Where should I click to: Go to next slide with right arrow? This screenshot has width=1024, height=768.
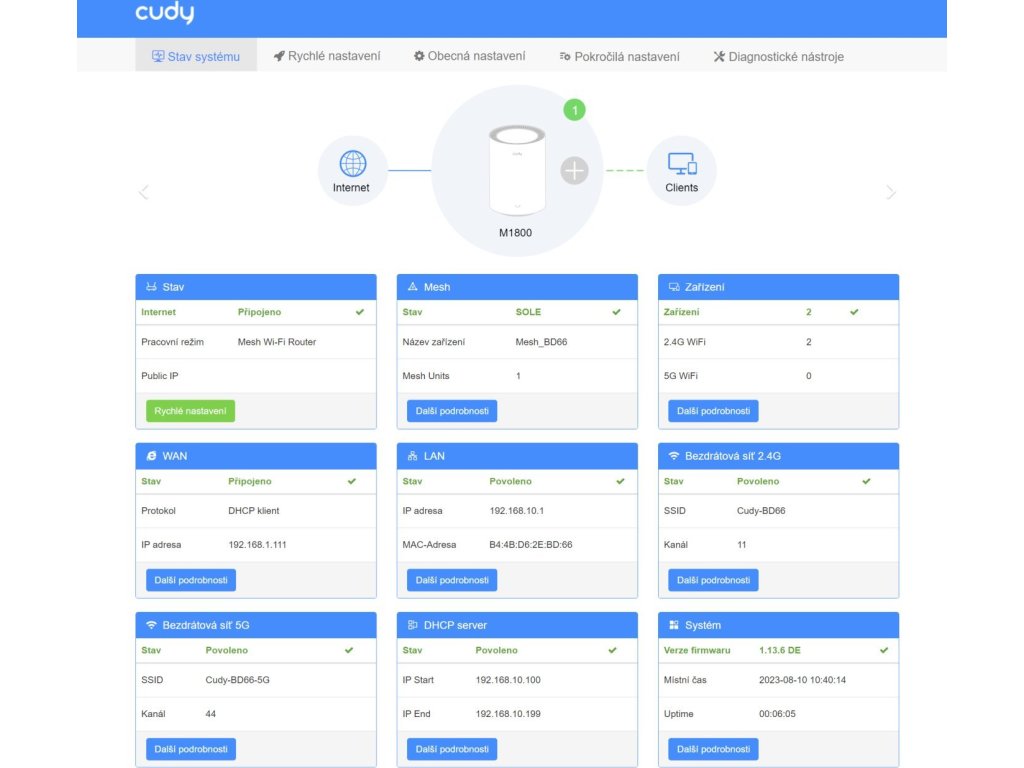pos(891,192)
